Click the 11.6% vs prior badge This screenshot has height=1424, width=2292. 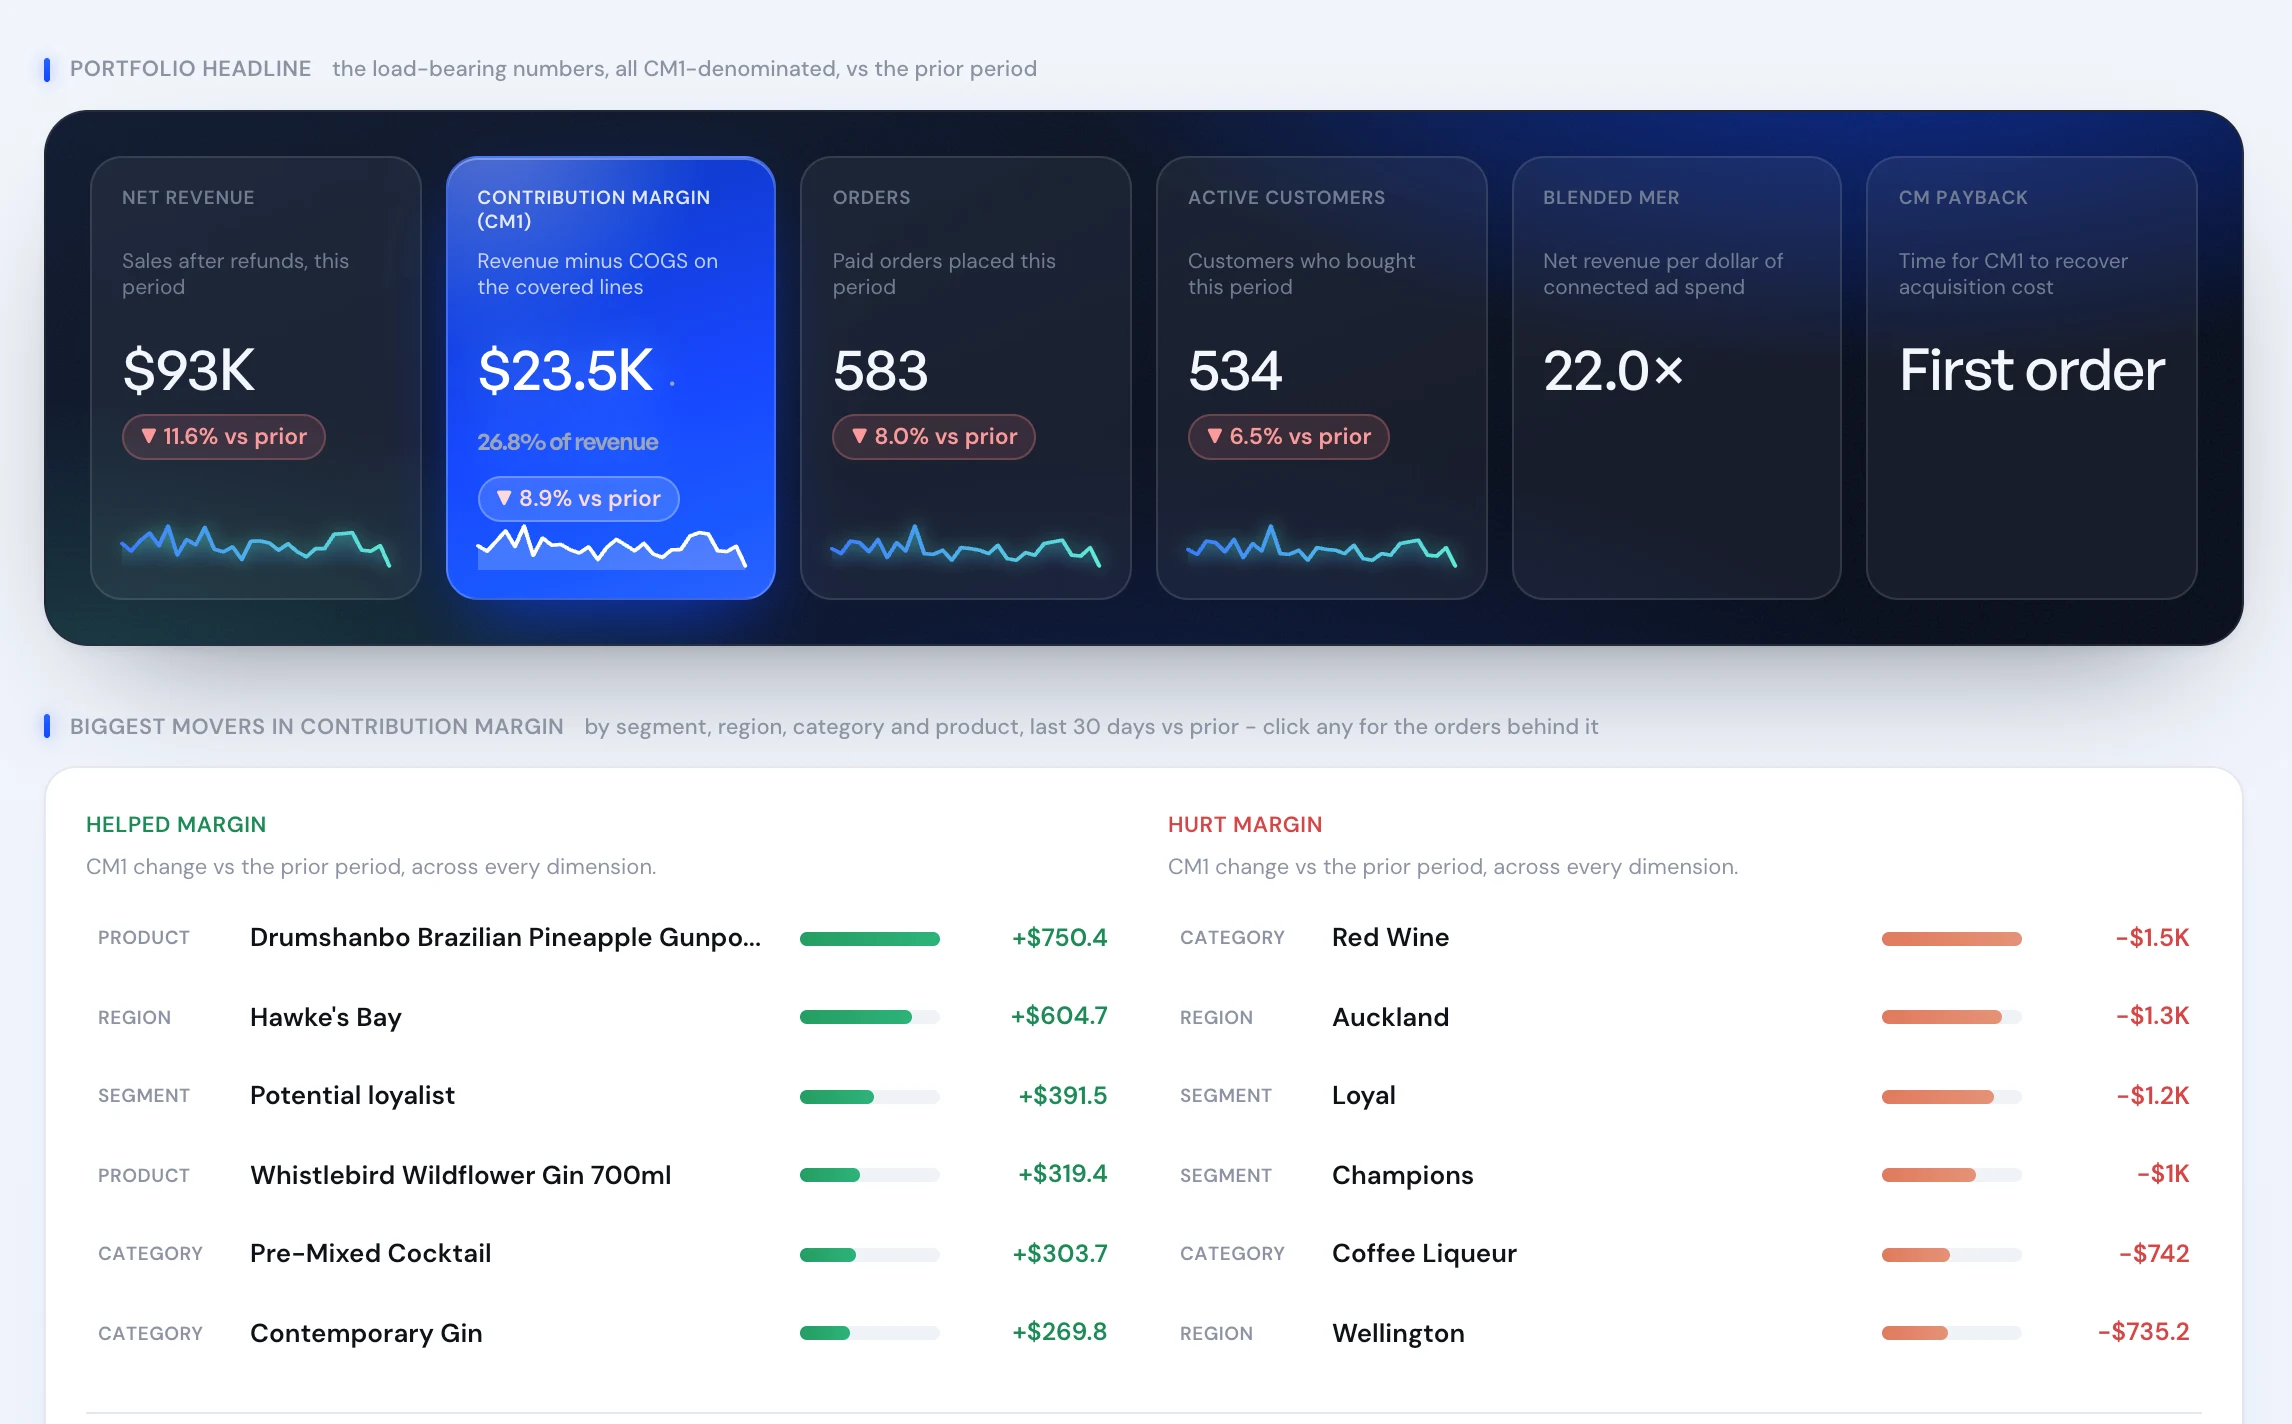point(224,437)
